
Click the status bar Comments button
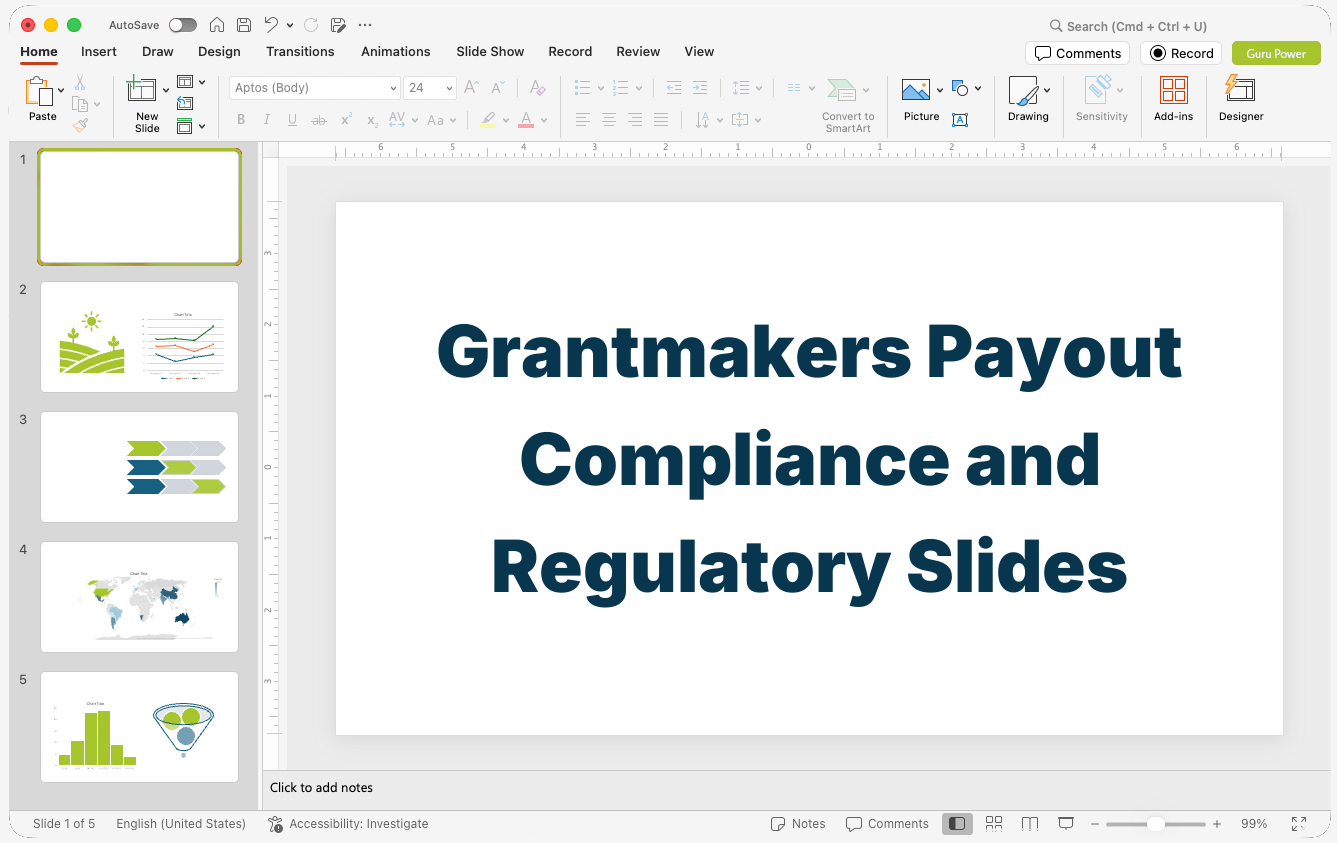point(887,824)
